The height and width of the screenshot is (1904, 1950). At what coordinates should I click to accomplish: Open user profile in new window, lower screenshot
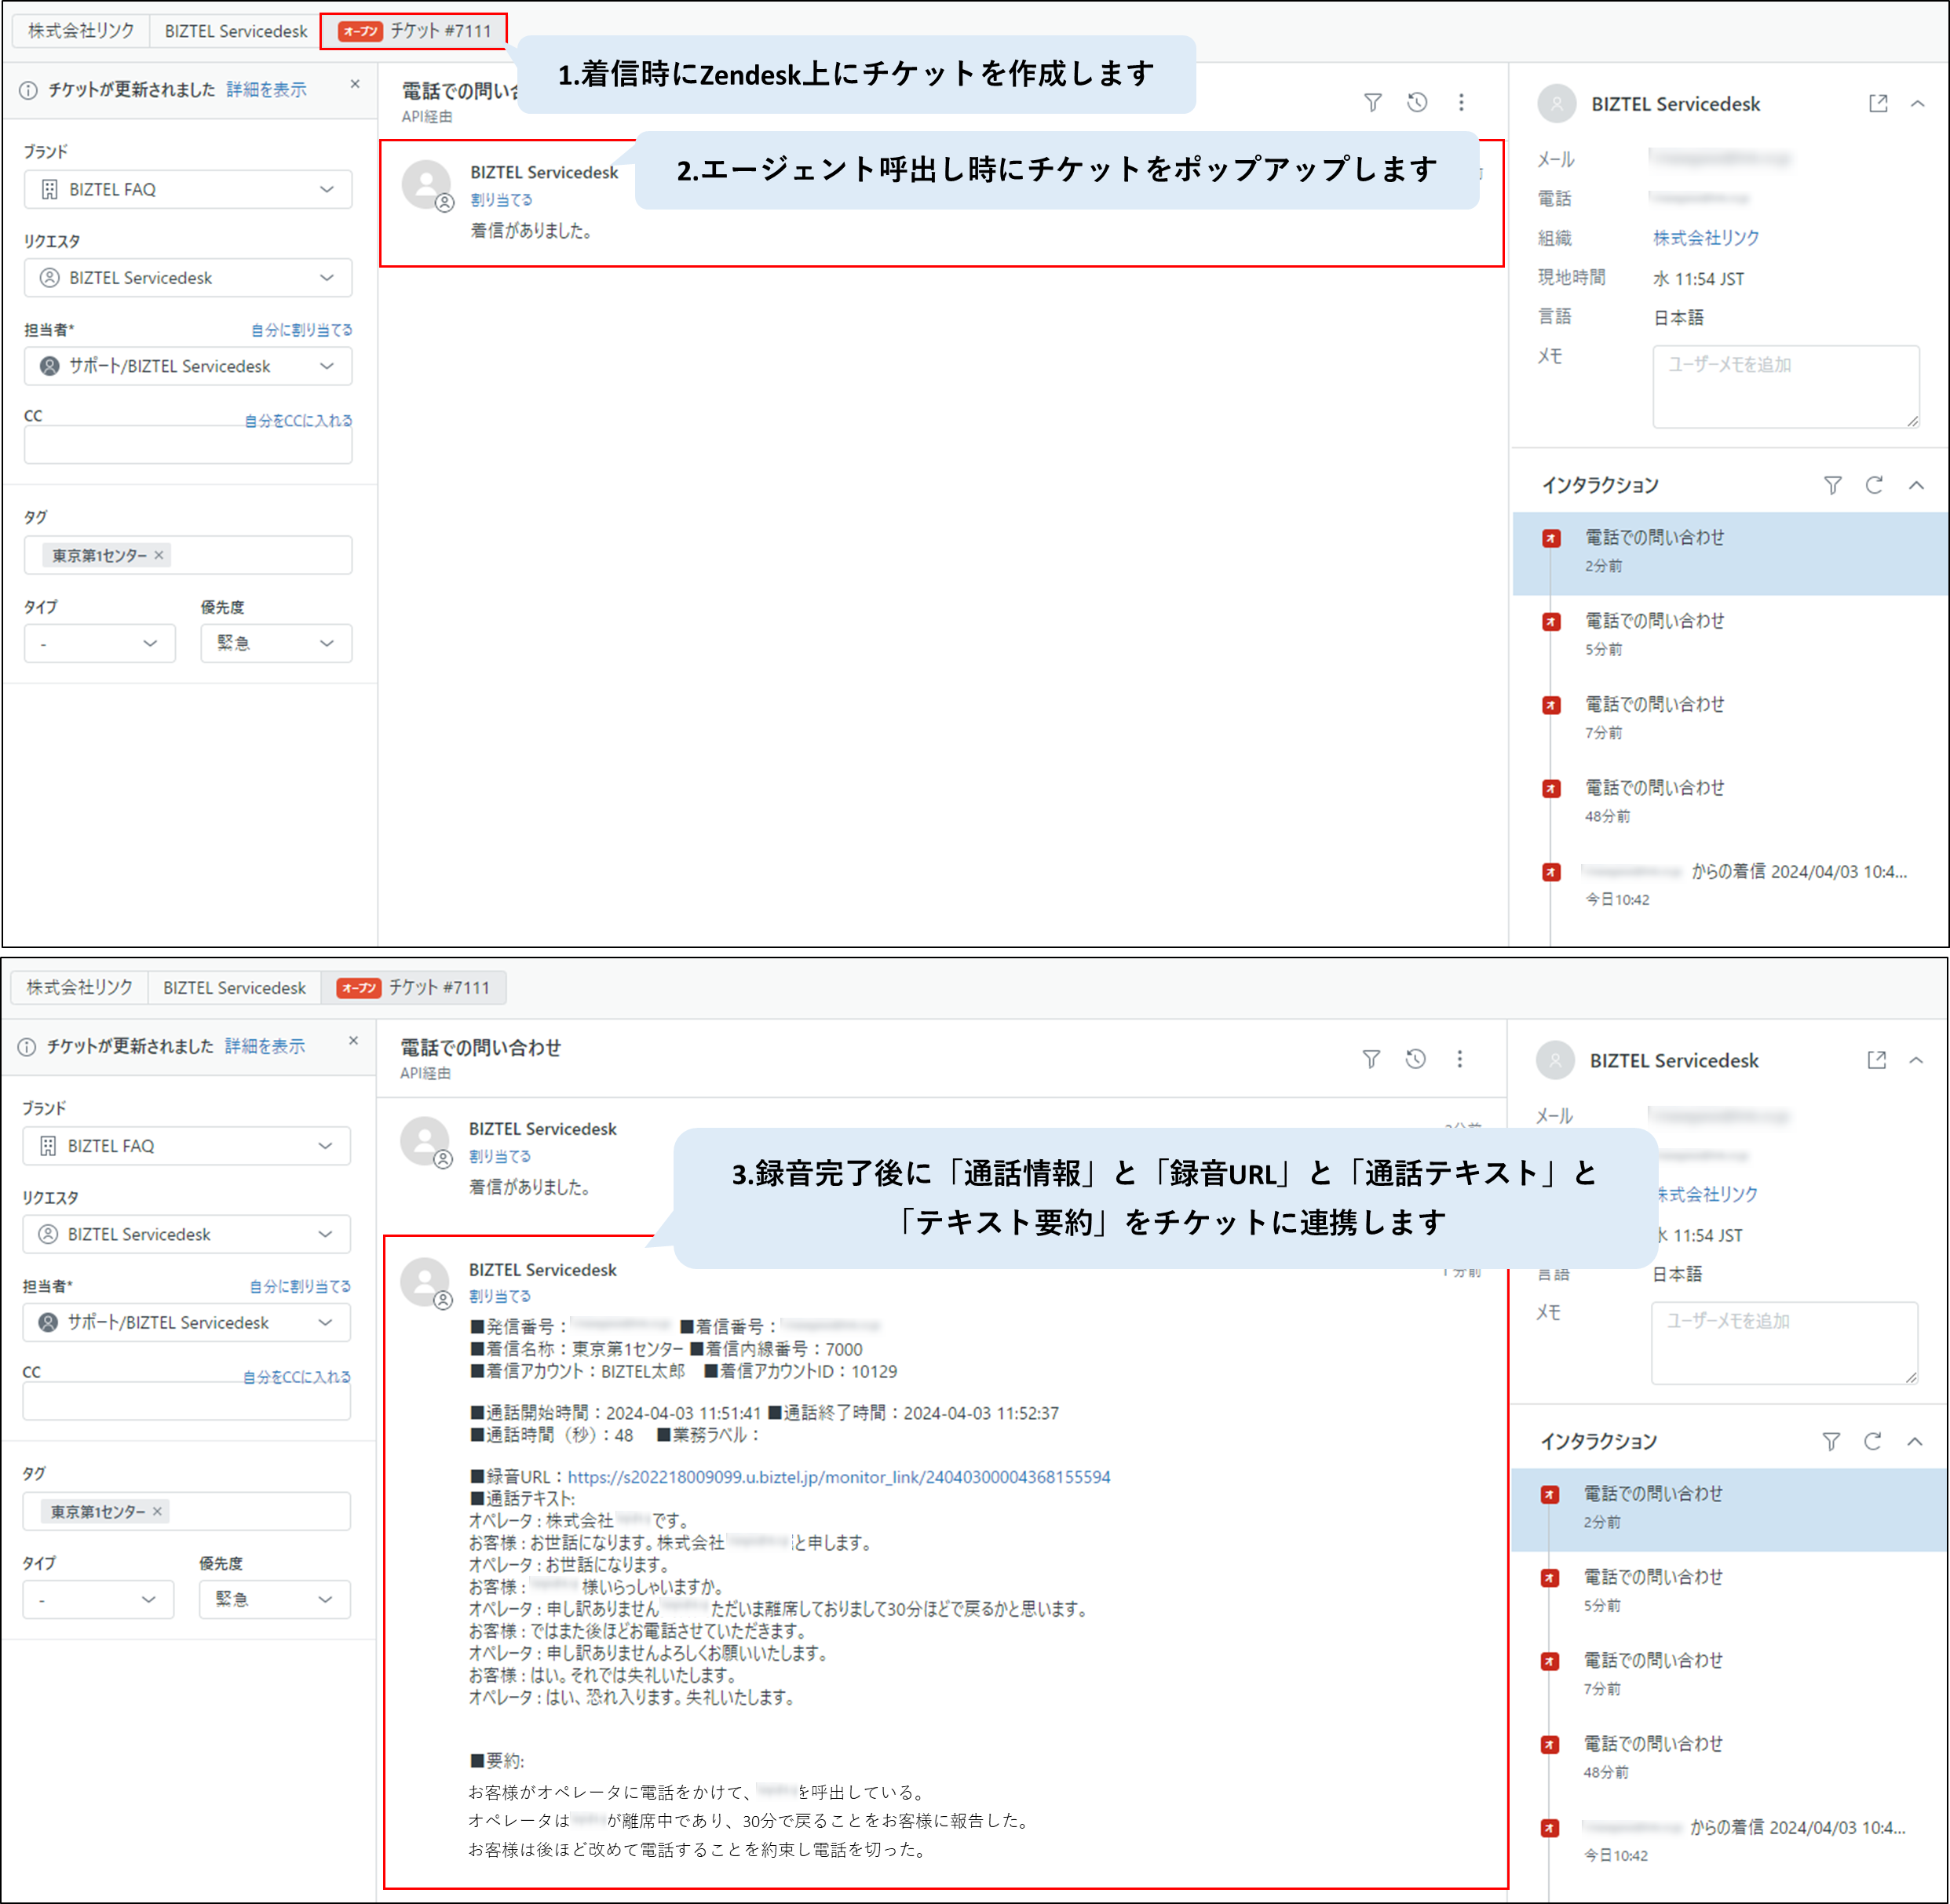1877,1060
